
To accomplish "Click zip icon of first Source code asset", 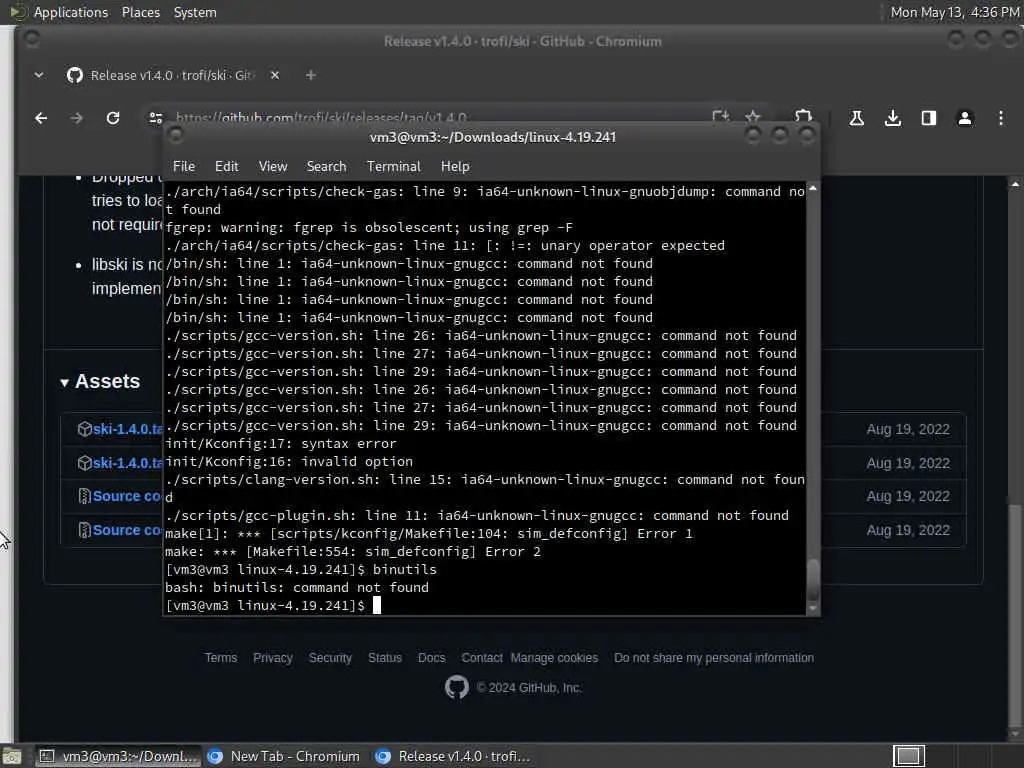I will pos(84,496).
